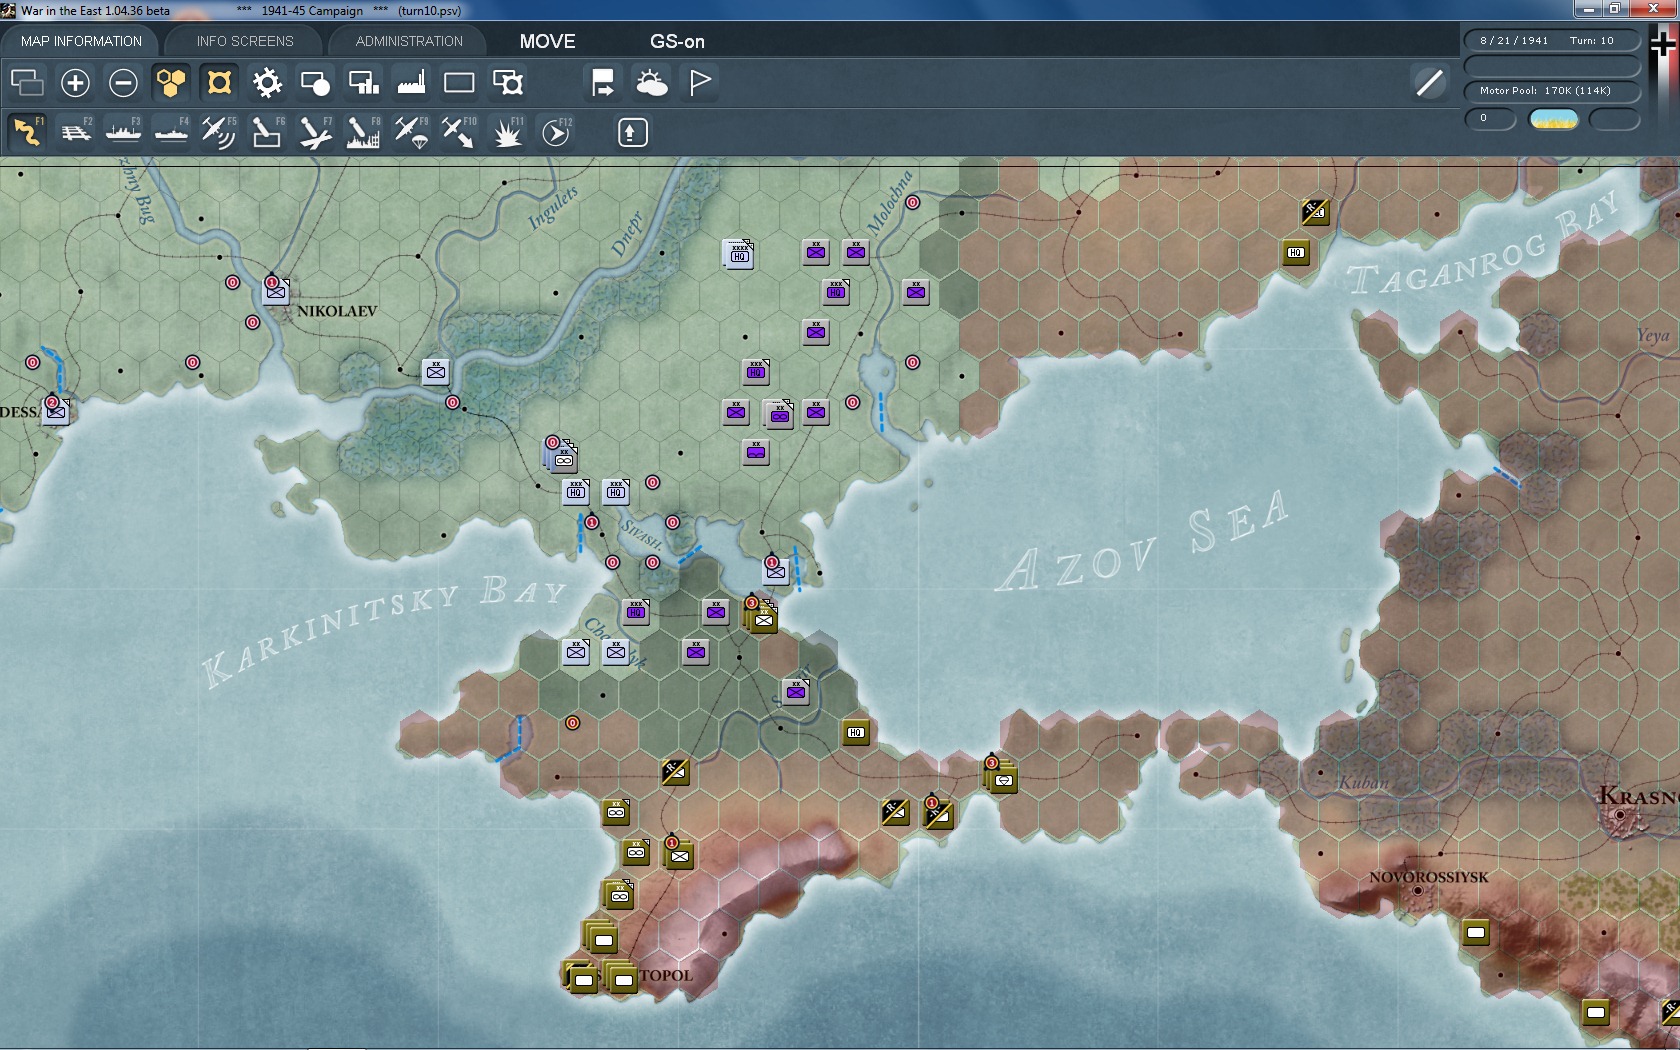Click the rectangle-with-circle toolbar icon
1680x1050 pixels.
click(315, 82)
